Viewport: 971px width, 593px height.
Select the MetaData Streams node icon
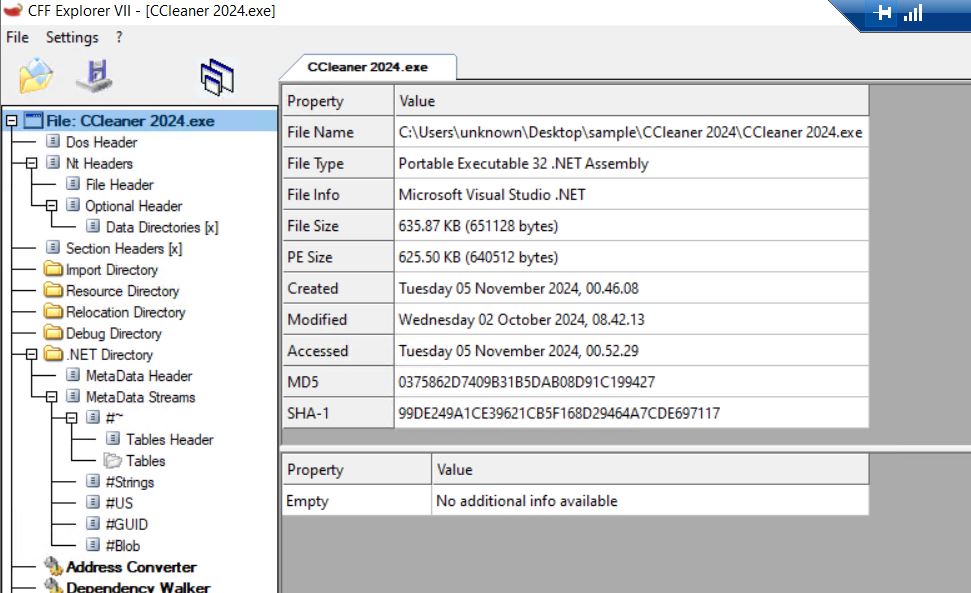click(x=73, y=396)
